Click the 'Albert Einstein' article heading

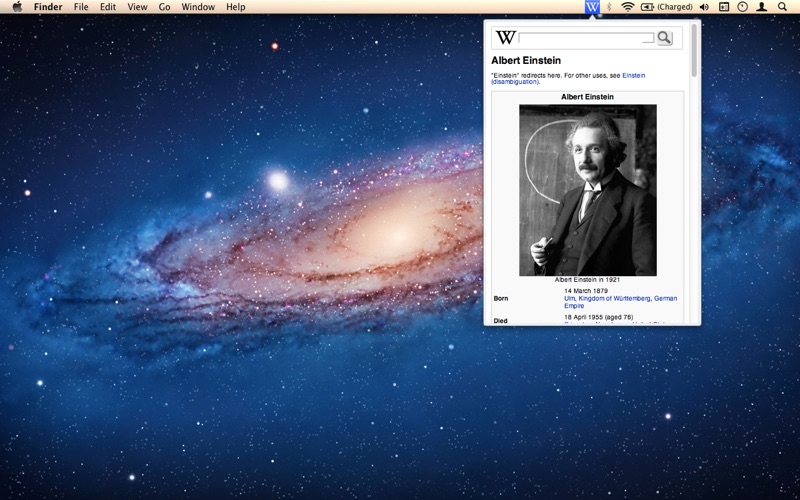click(526, 60)
